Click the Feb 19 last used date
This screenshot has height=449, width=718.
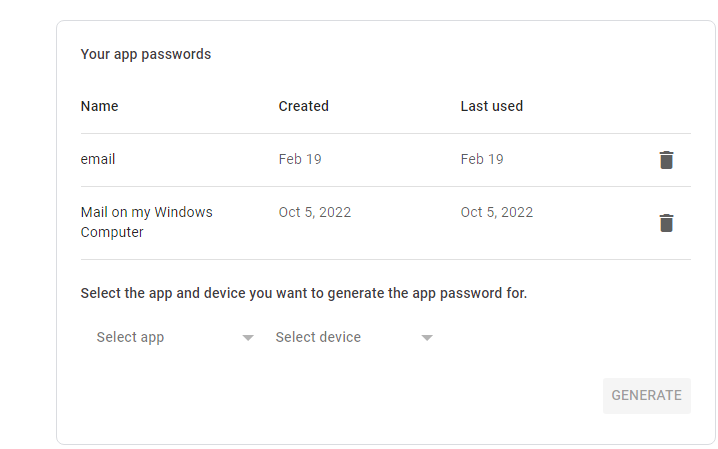pos(482,159)
